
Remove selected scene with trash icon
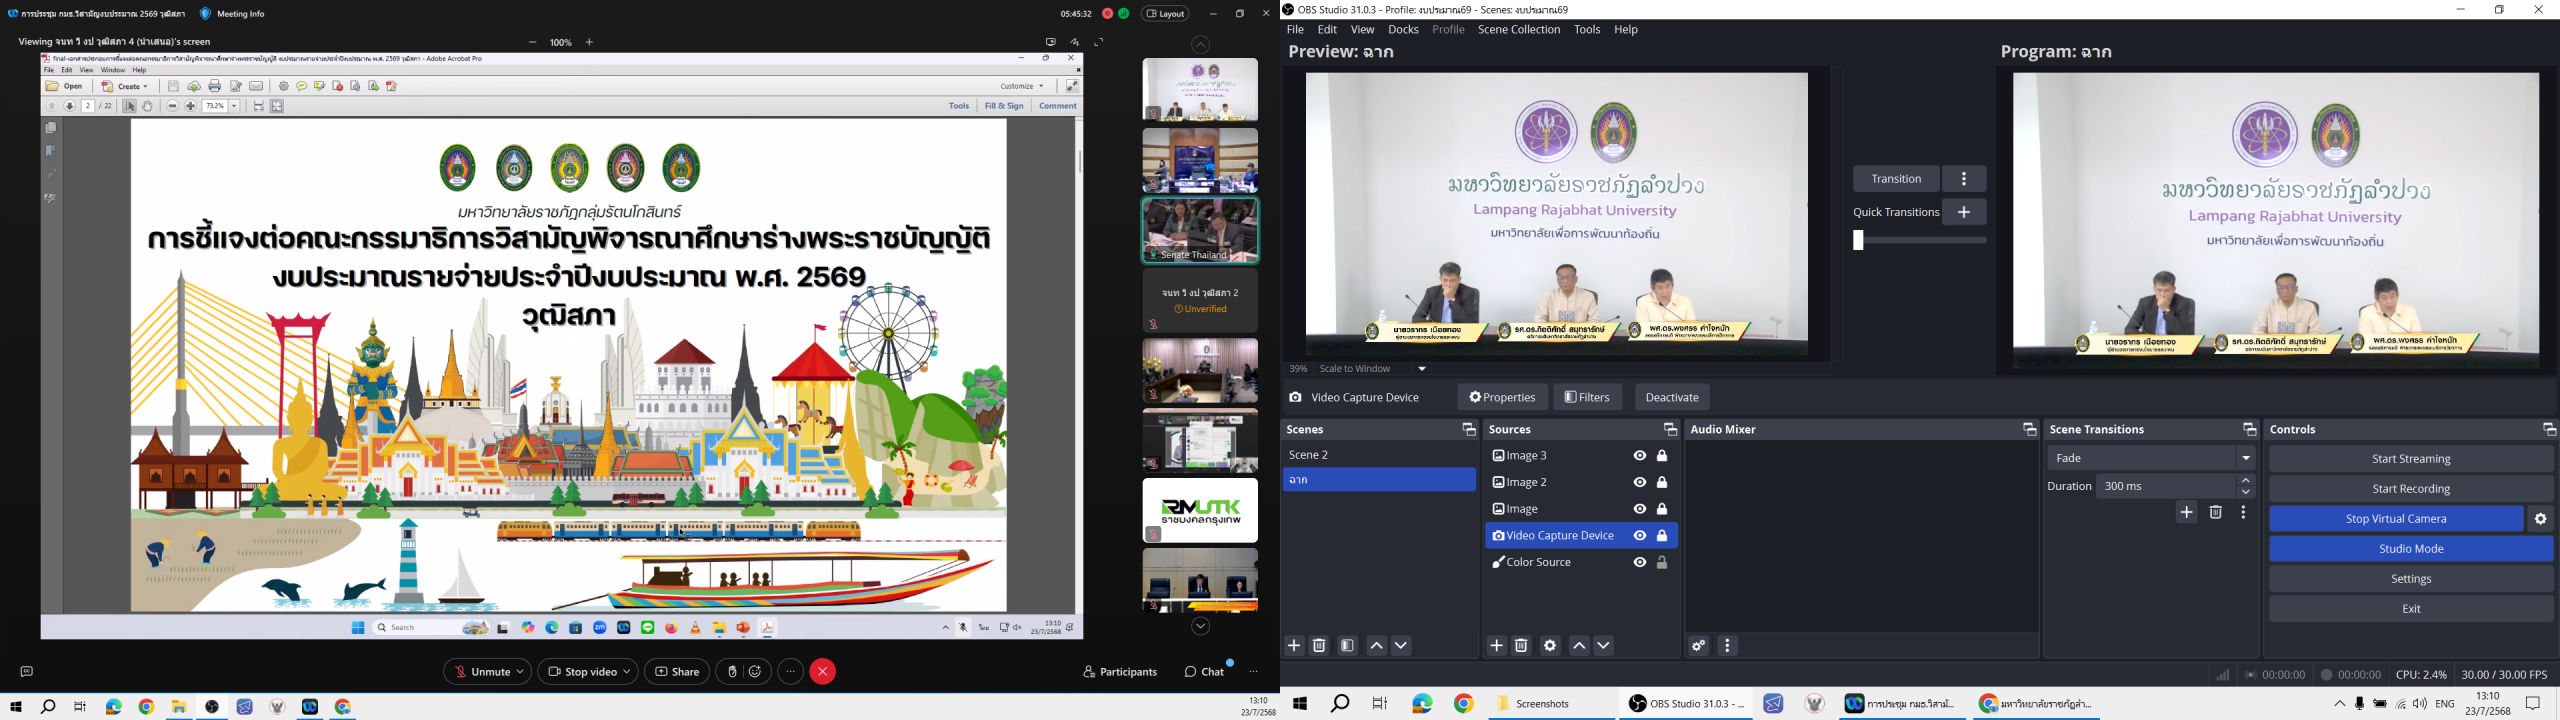[1319, 646]
